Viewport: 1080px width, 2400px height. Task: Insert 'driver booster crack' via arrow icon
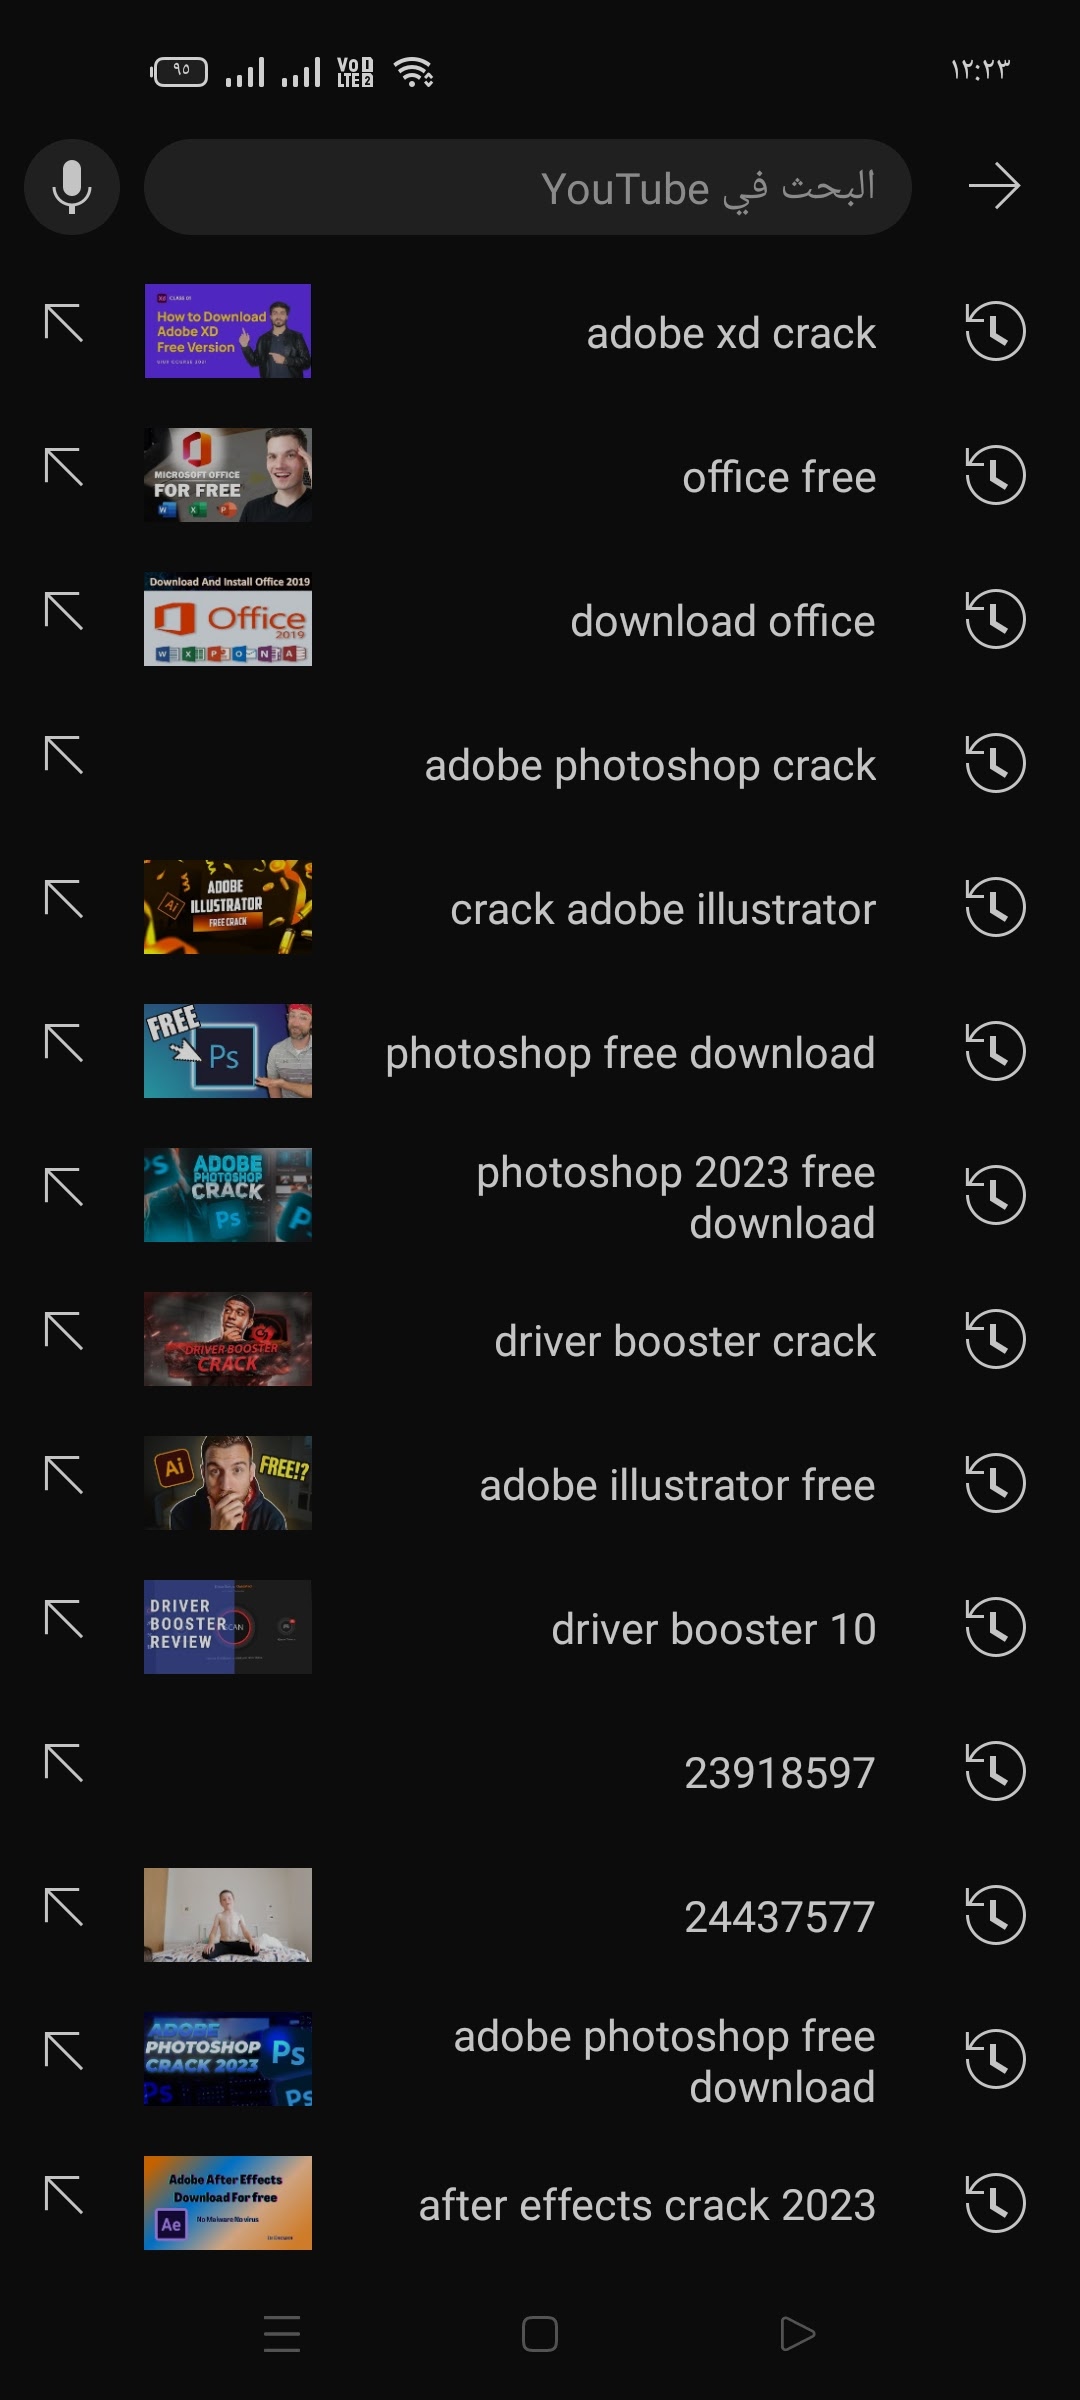click(x=64, y=1332)
